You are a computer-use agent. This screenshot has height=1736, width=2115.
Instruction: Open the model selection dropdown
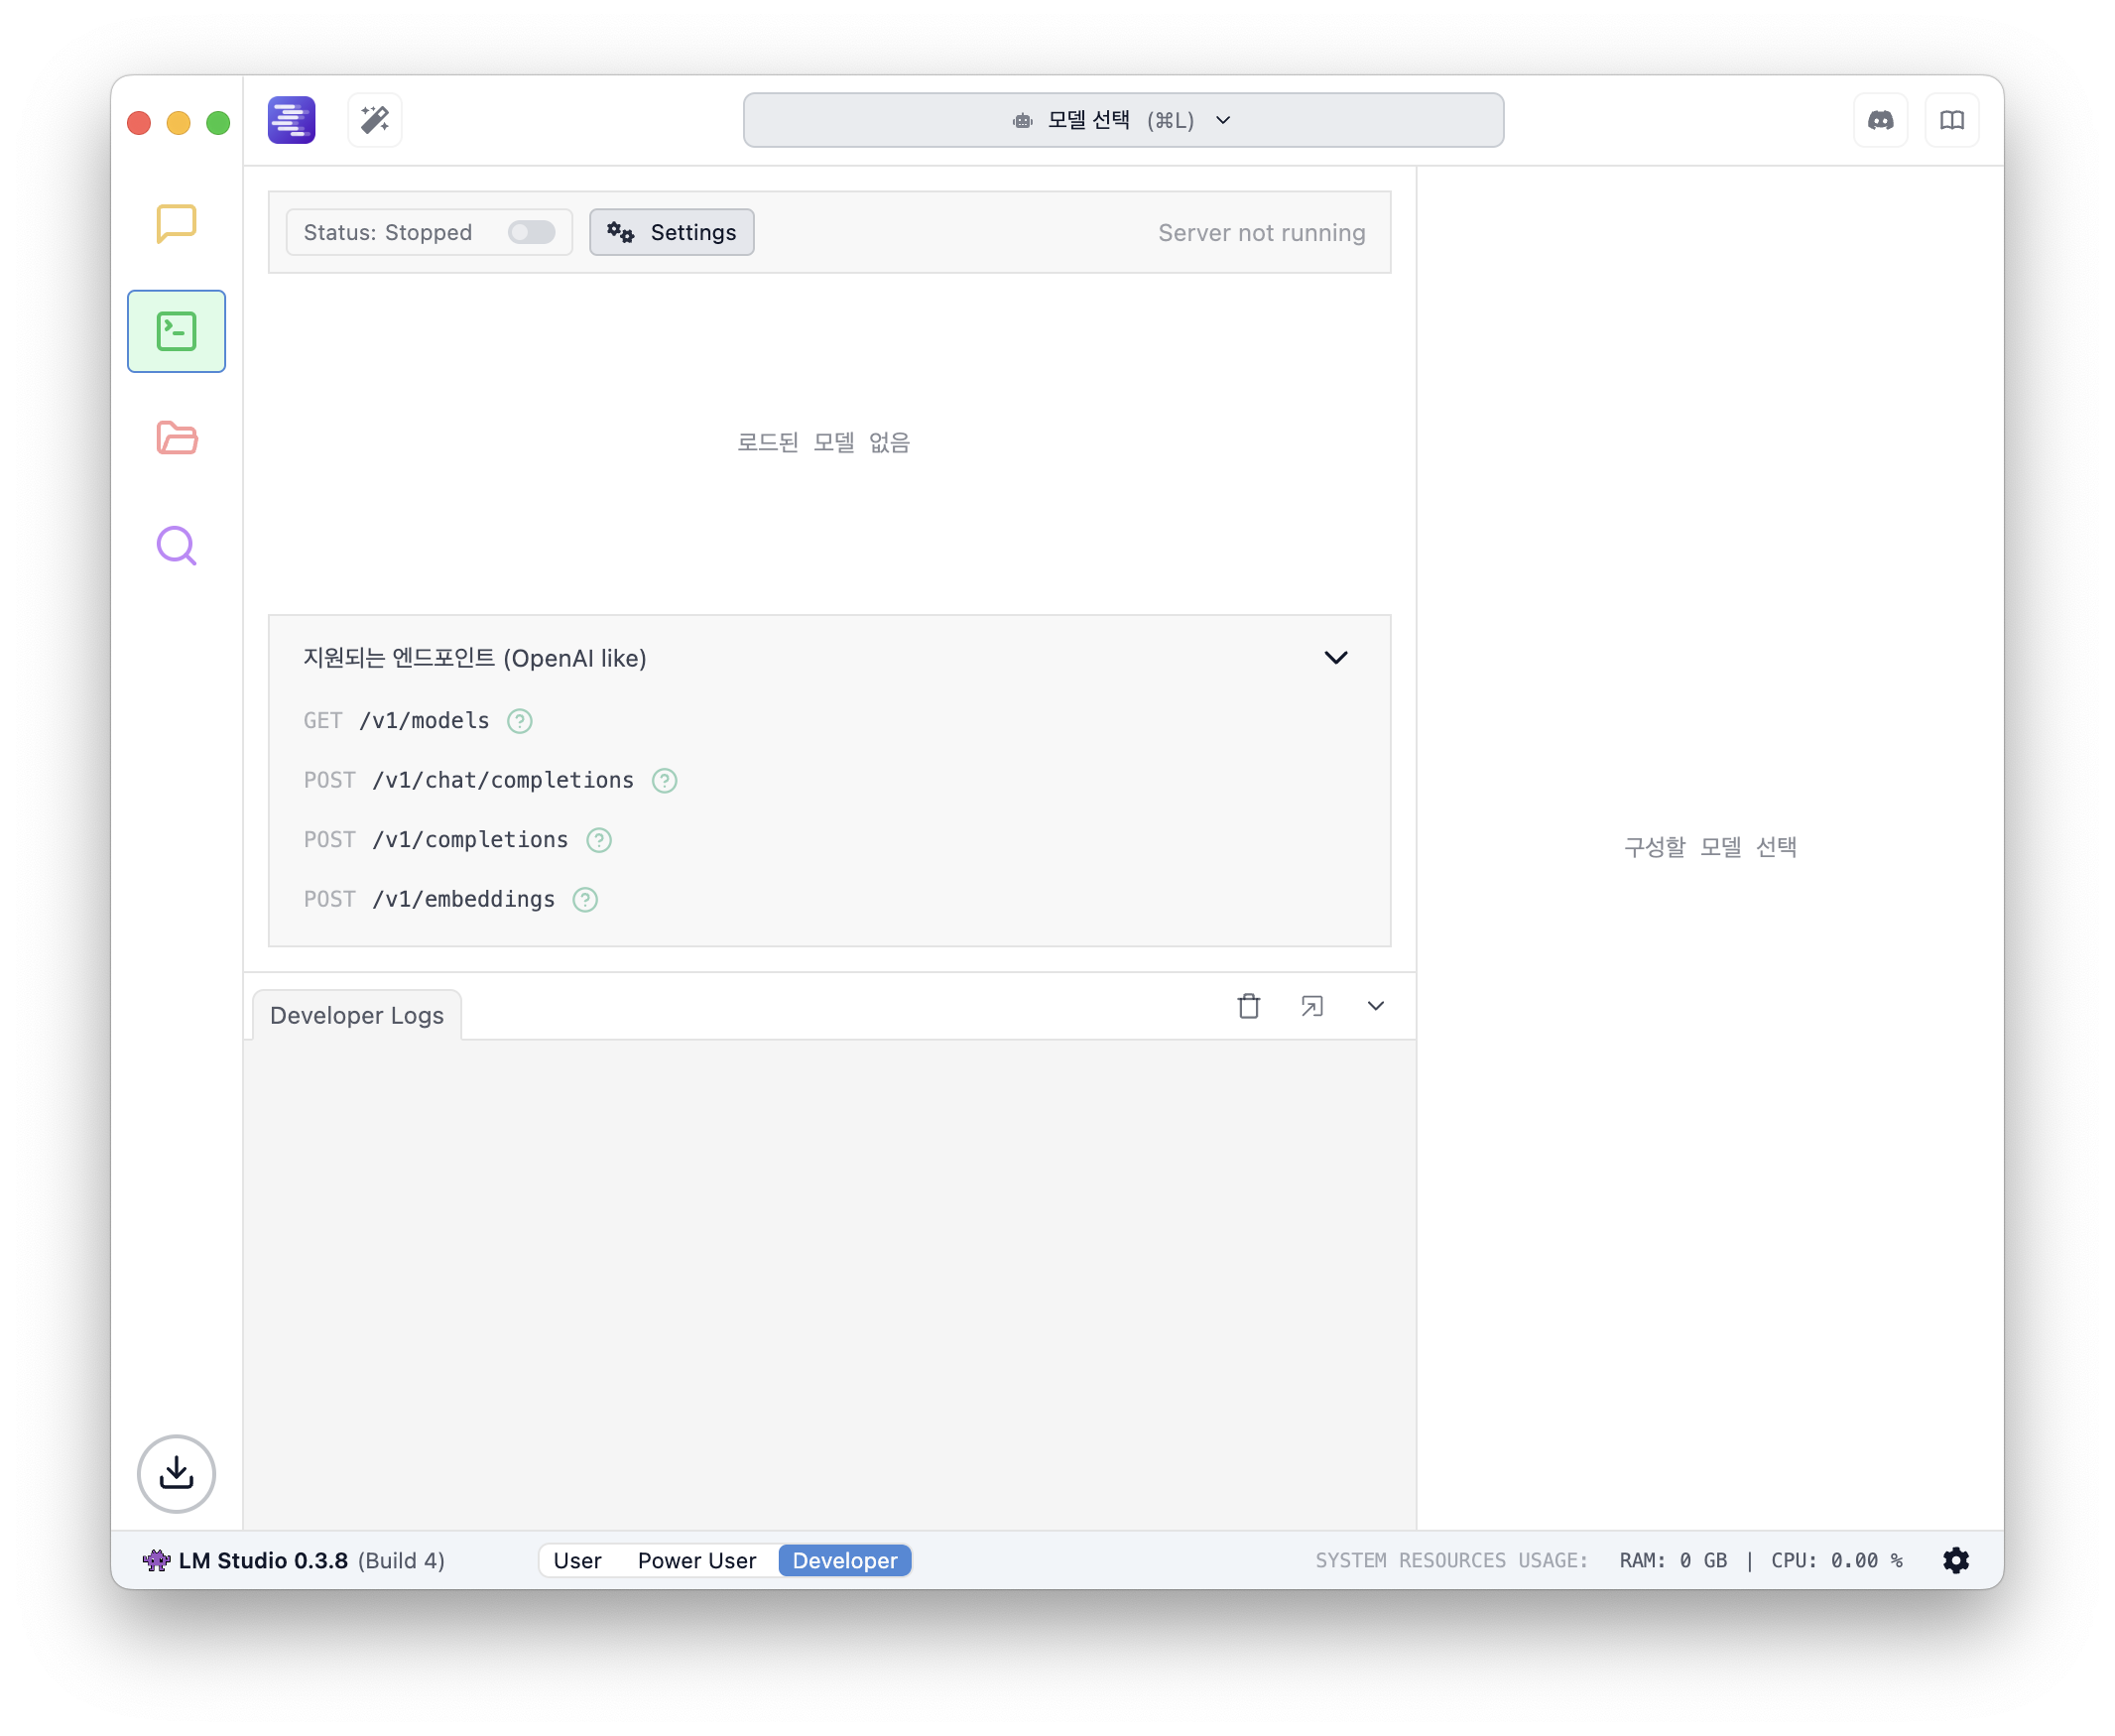point(1122,120)
